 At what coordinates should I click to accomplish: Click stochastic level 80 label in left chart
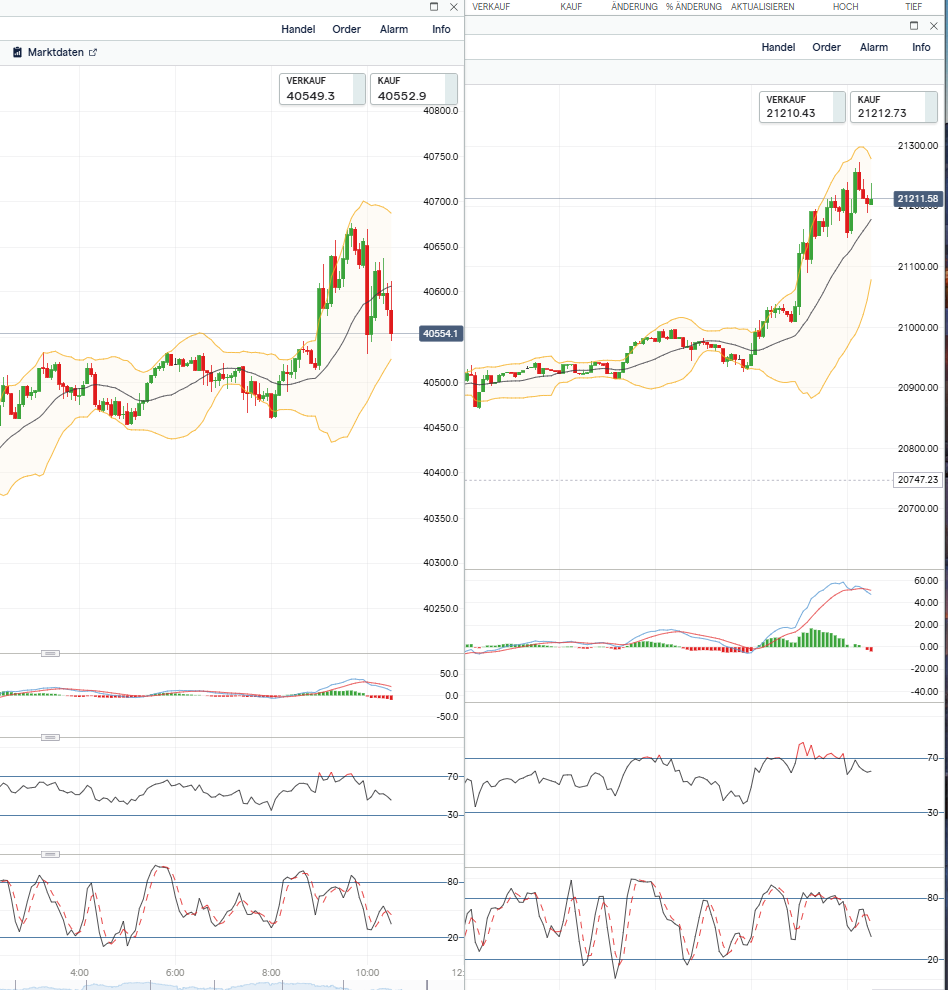pos(453,882)
